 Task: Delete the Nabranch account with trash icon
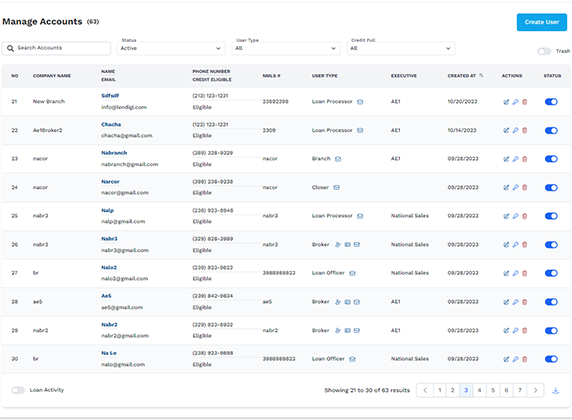tap(525, 159)
